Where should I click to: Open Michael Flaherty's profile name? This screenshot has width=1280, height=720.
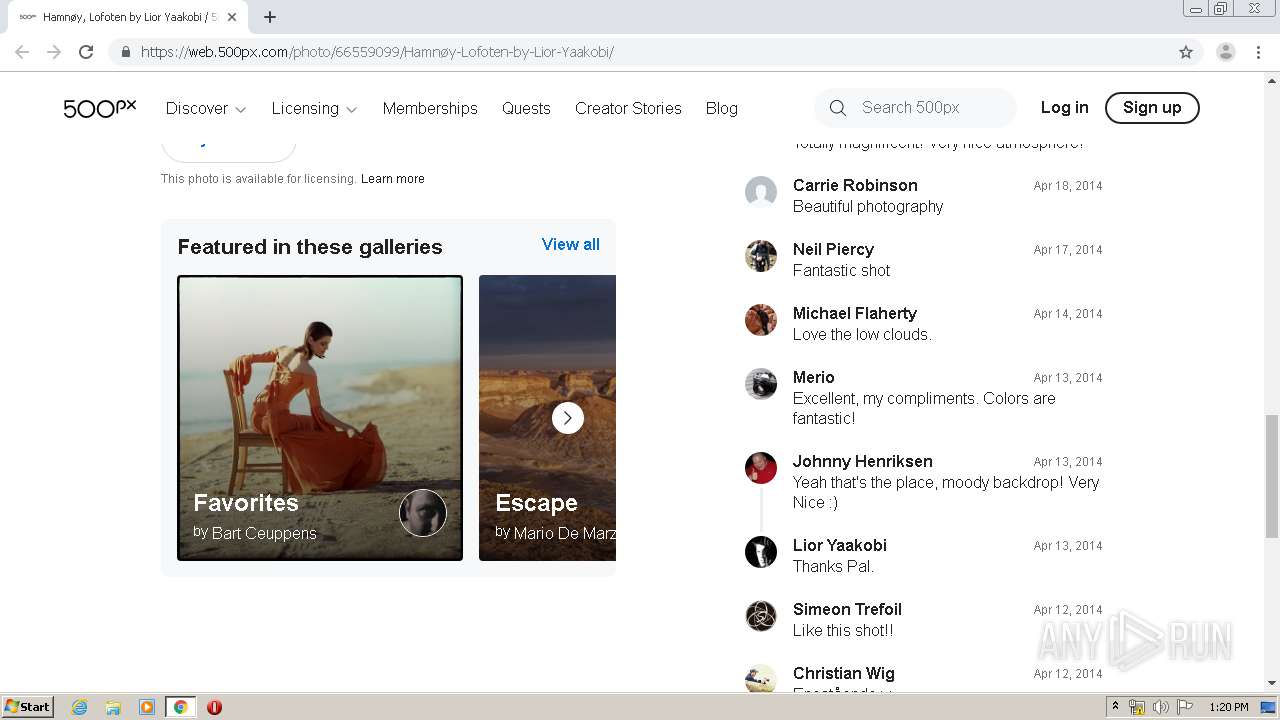855,313
